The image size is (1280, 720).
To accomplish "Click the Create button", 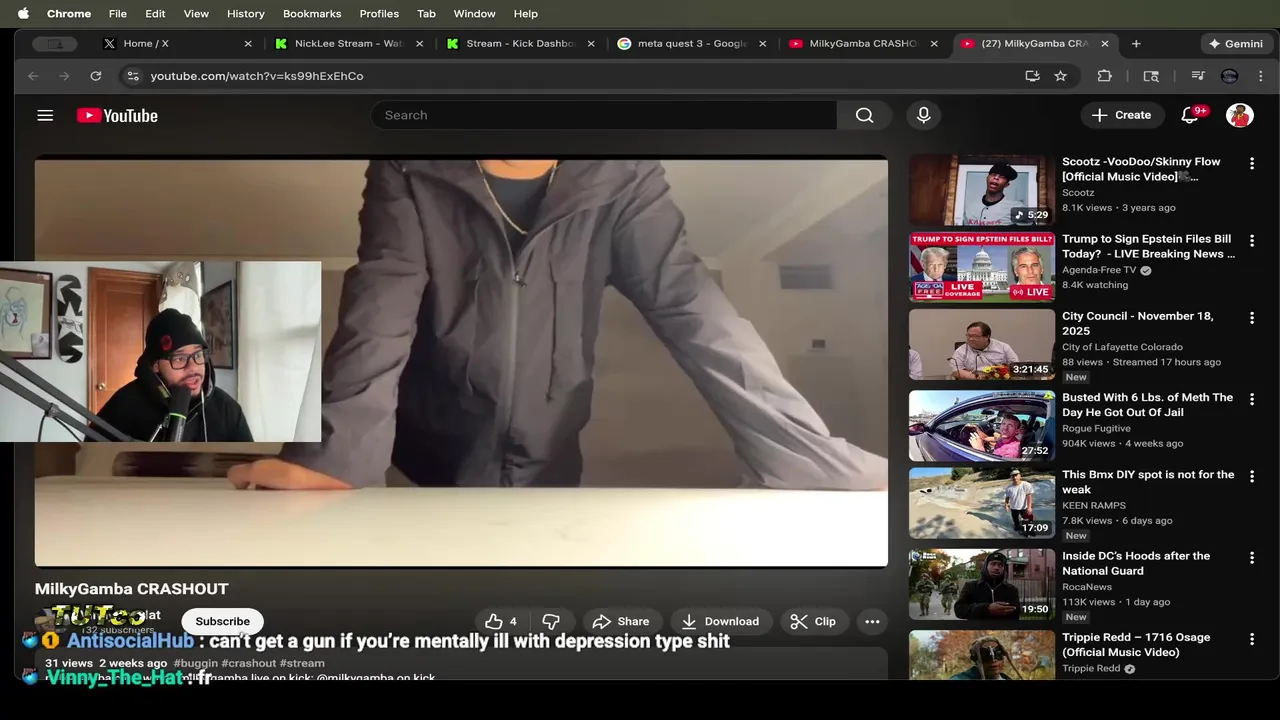I will 1122,115.
